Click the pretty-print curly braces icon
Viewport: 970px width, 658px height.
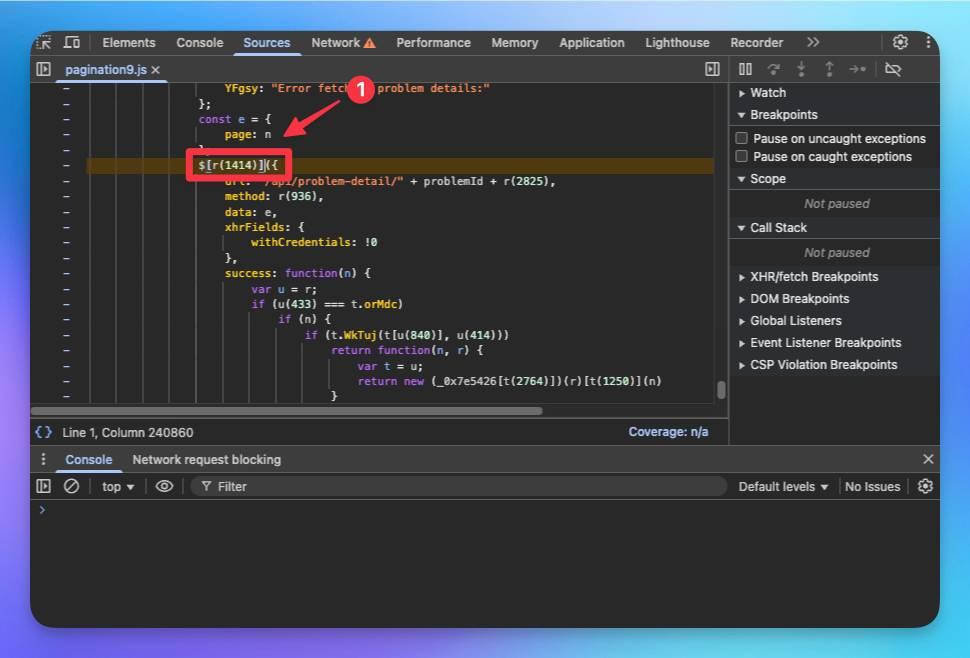43,432
